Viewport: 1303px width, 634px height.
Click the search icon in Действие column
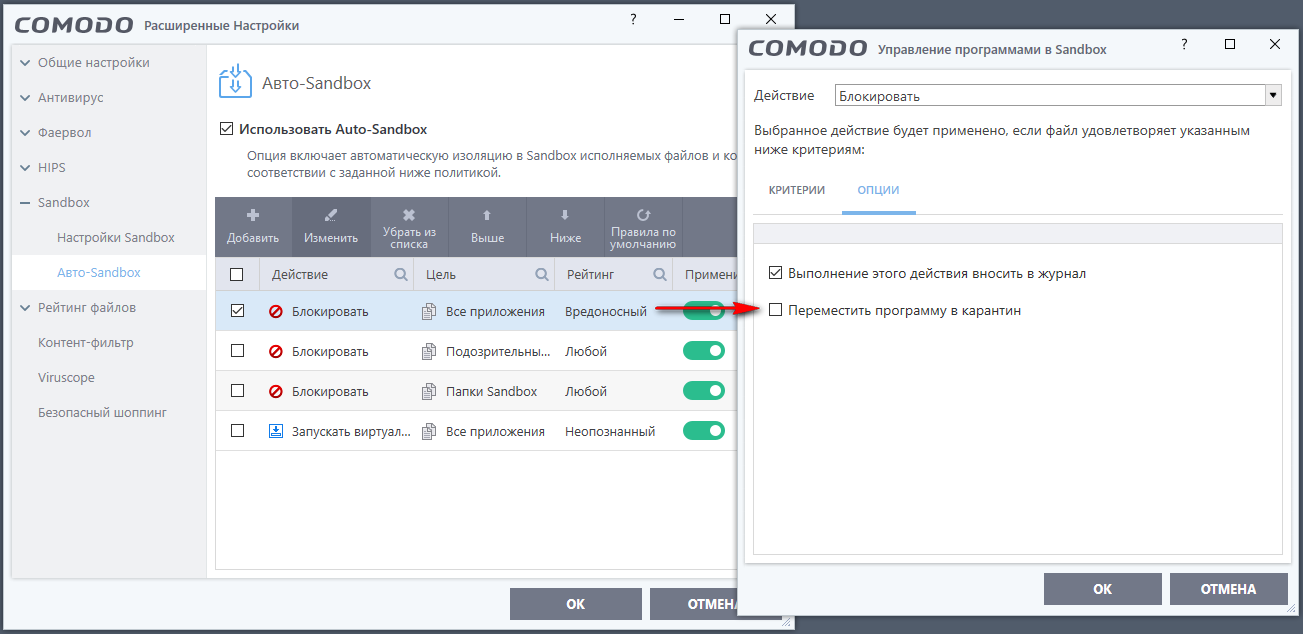400,274
